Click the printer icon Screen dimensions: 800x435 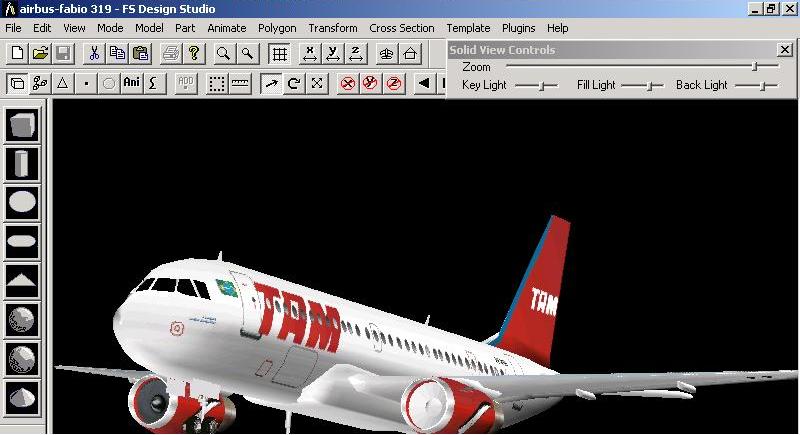(x=171, y=53)
